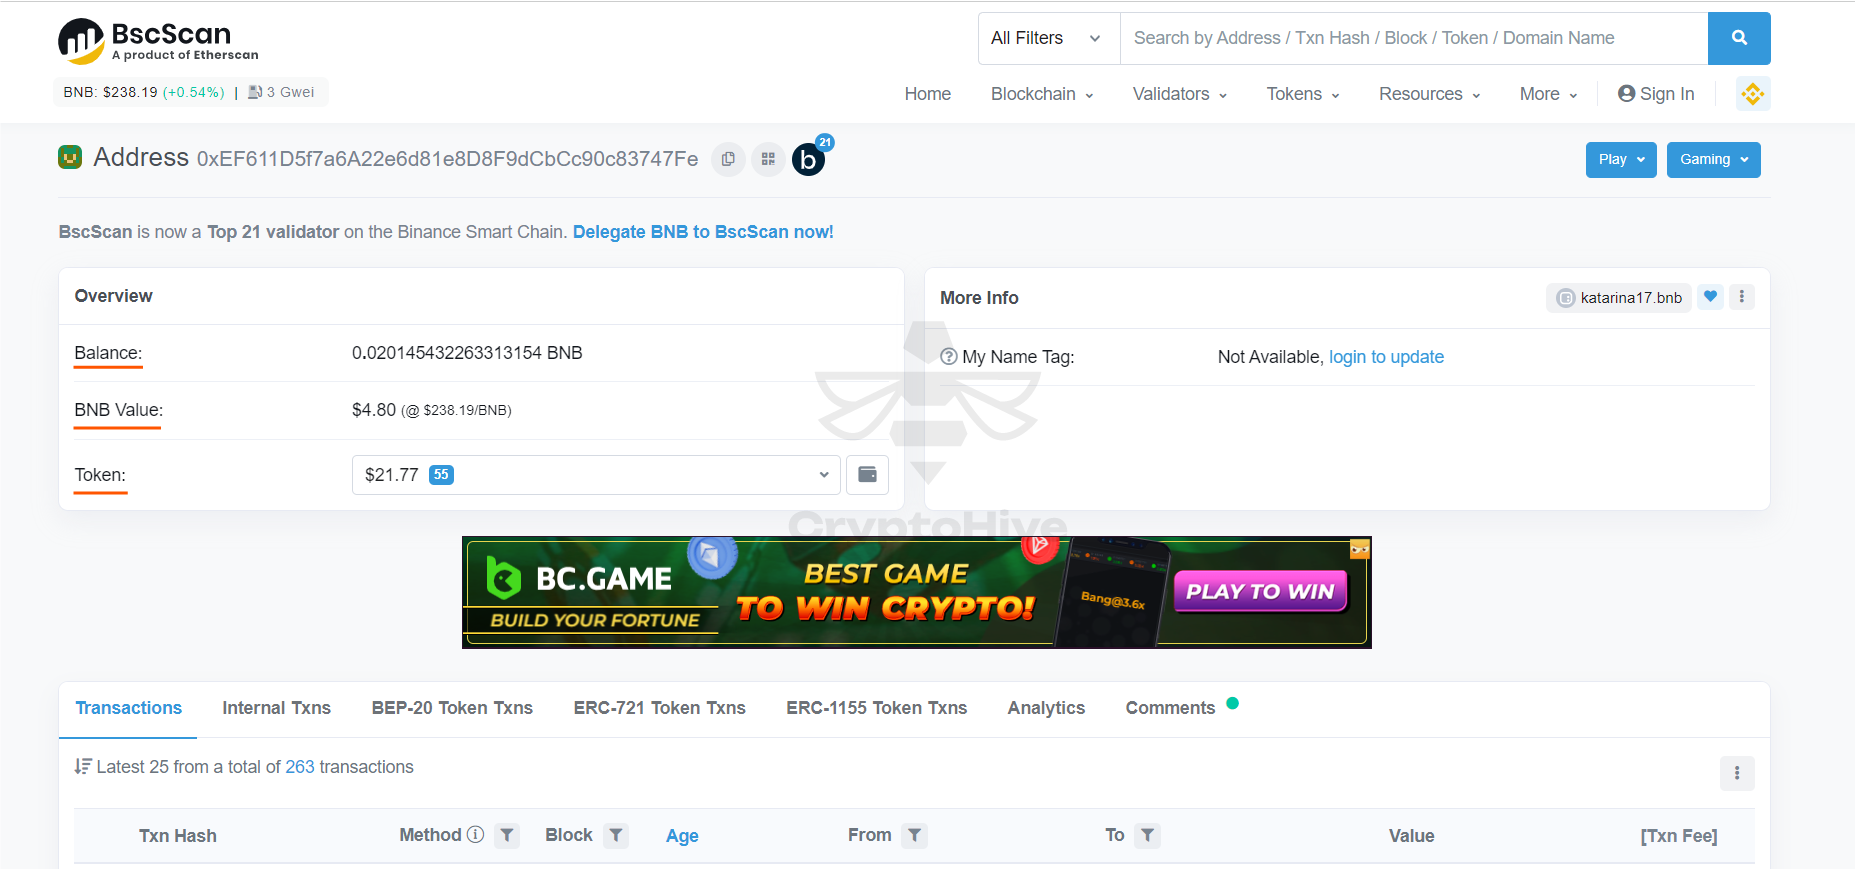1856x870 pixels.
Task: Open the Blockscan chat 'b' icon
Action: (x=809, y=159)
